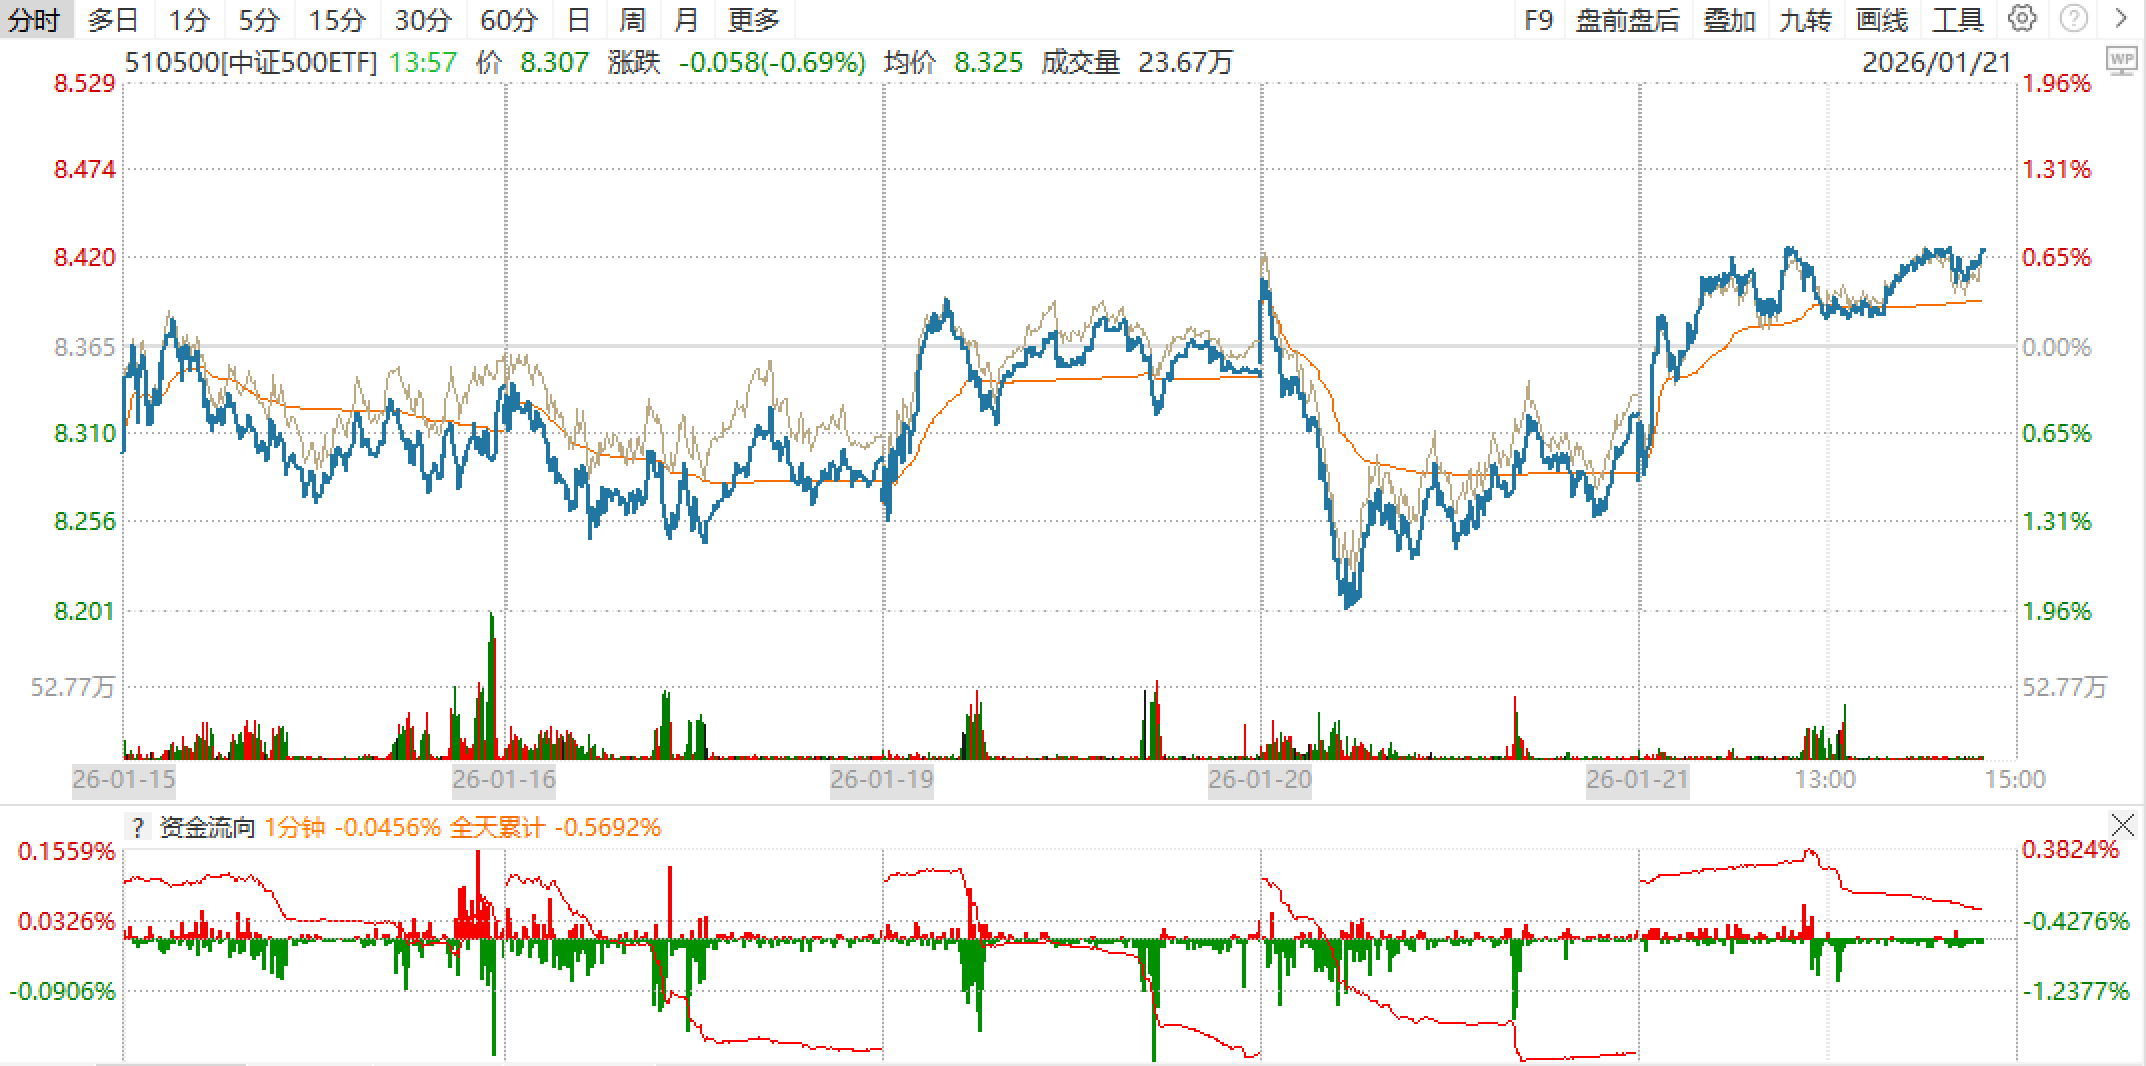Switch to 多日 multi-day view
The width and height of the screenshot is (2146, 1066).
(x=112, y=20)
